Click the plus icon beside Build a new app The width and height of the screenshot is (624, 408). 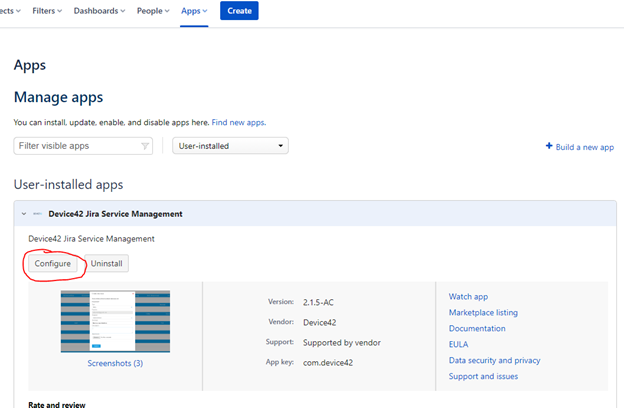point(549,146)
